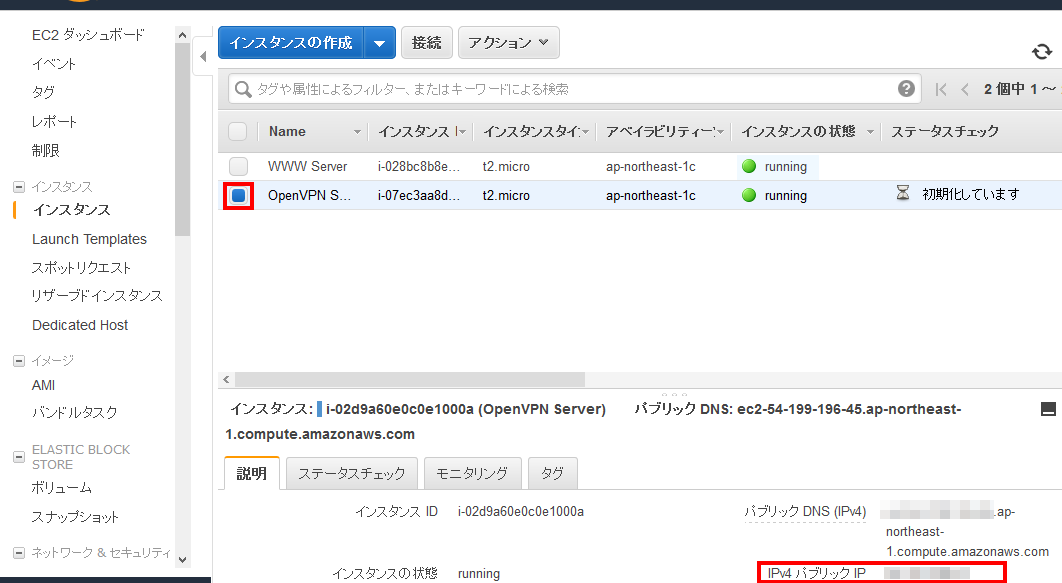
Task: Click the sidebar vertical scrollbar thumb
Action: pos(182,139)
